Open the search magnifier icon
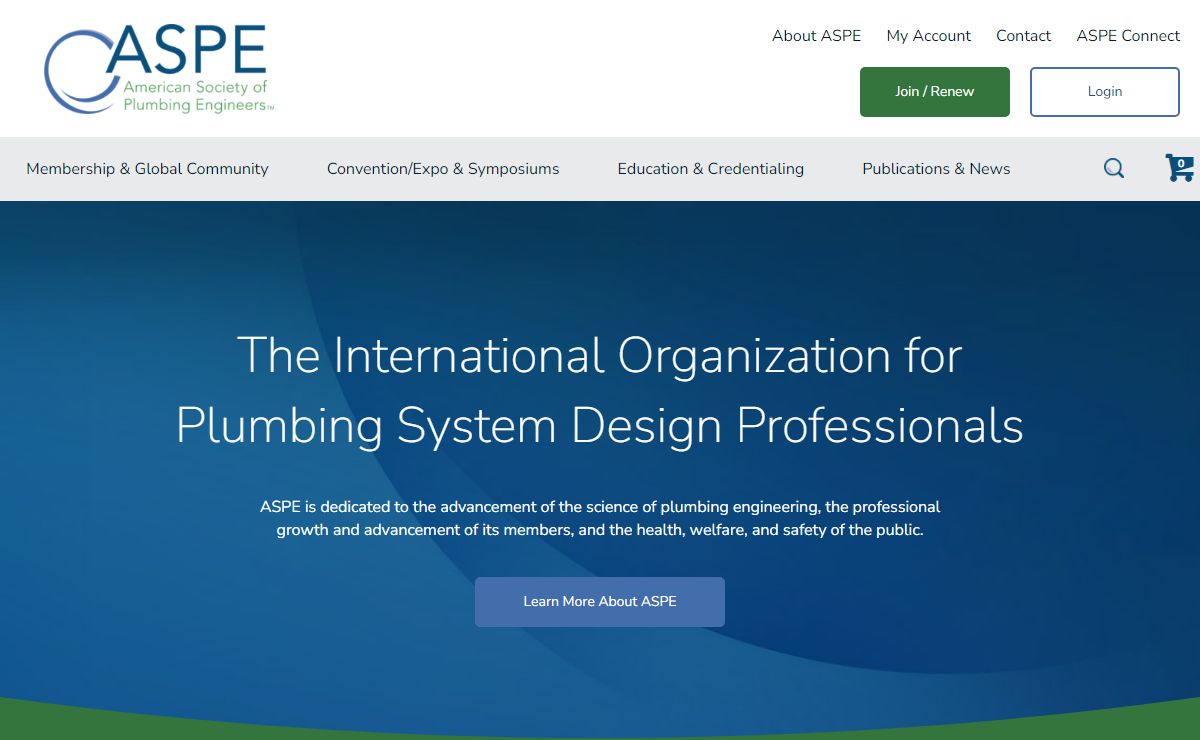Image resolution: width=1200 pixels, height=740 pixels. pos(1114,168)
